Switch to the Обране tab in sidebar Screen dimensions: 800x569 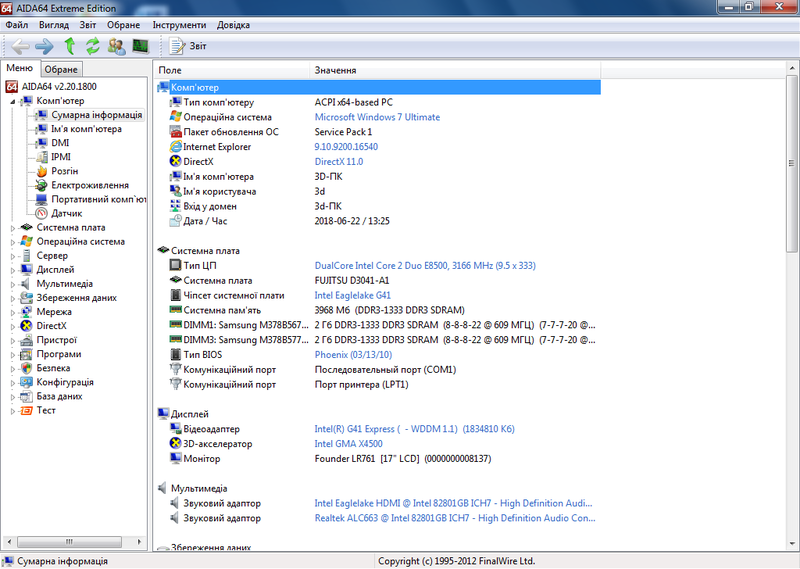(x=61, y=69)
